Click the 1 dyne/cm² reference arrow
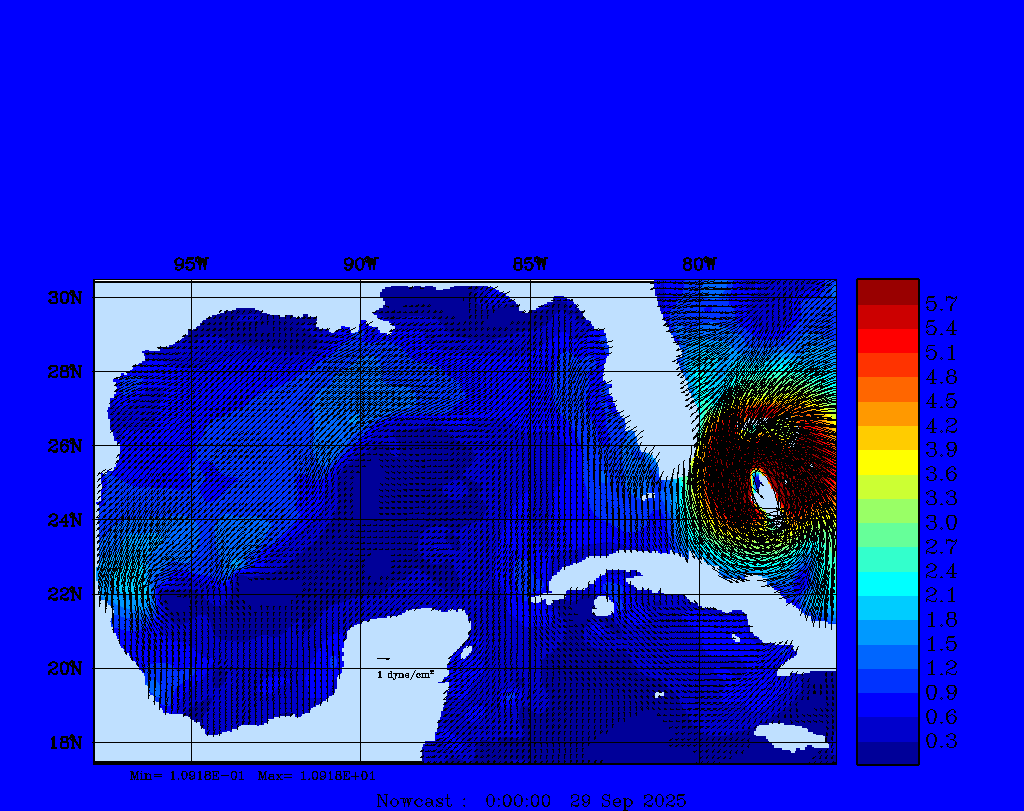Viewport: 1024px width, 811px height. point(383,659)
